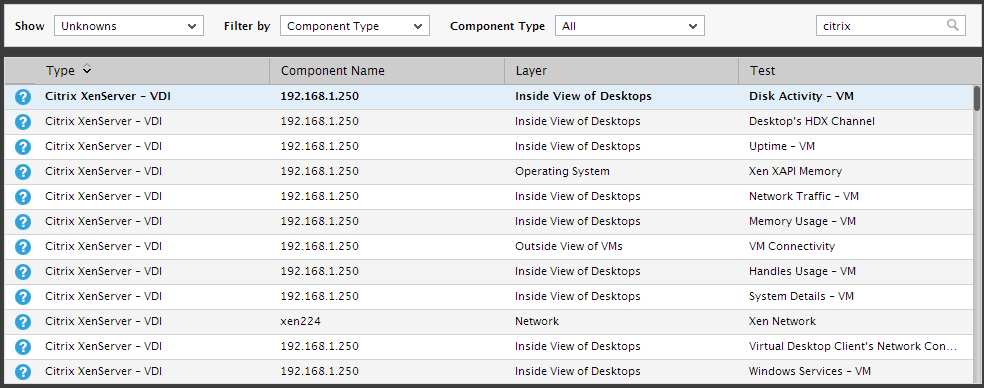Viewport: 984px width, 388px height.
Task: Select the Outside View of VMs layer cell
Action: (x=569, y=246)
